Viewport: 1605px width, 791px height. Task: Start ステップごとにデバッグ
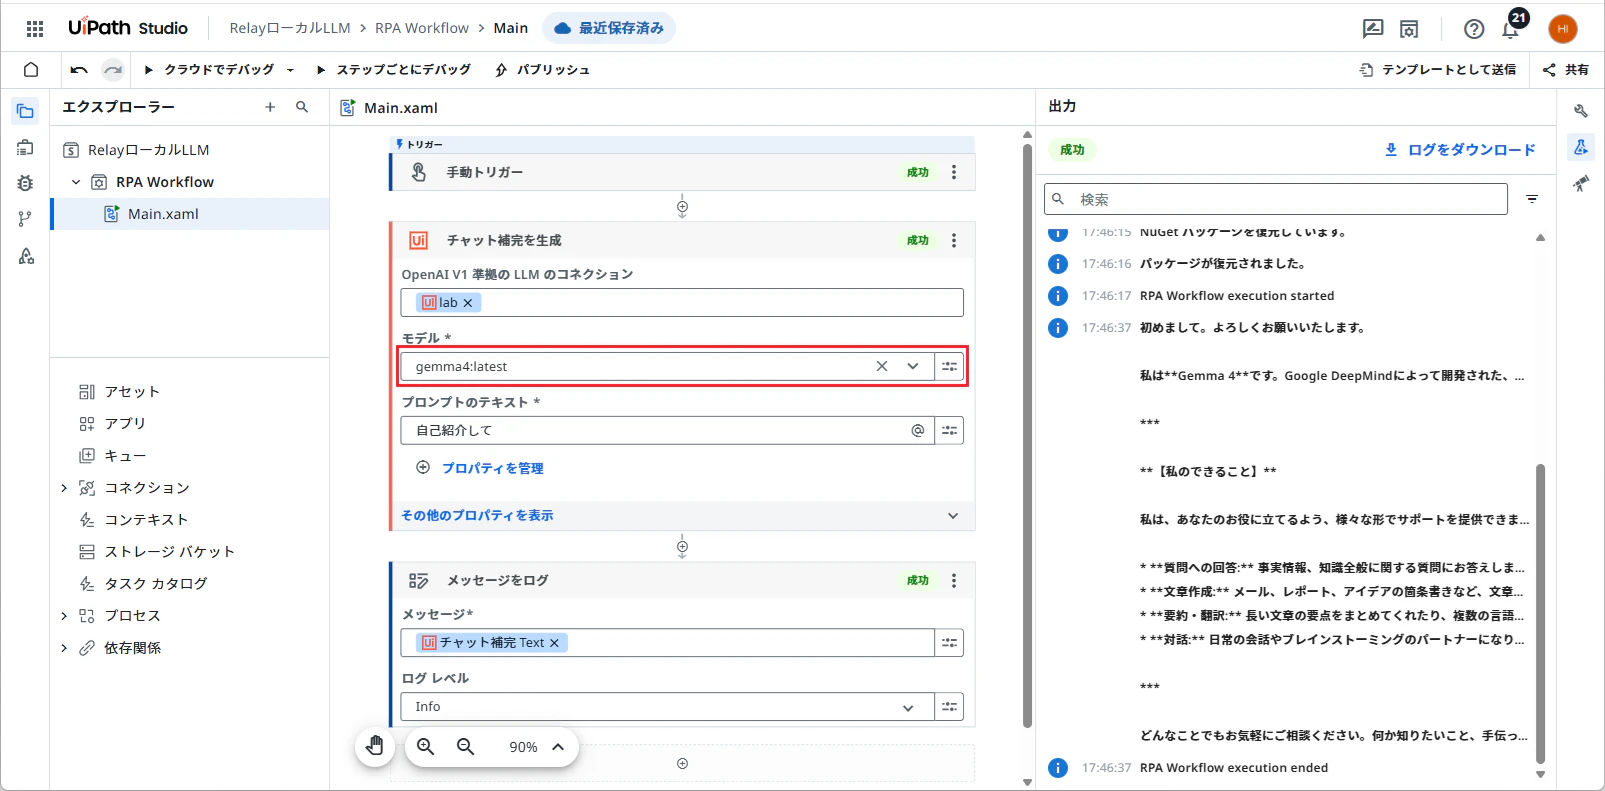point(393,70)
